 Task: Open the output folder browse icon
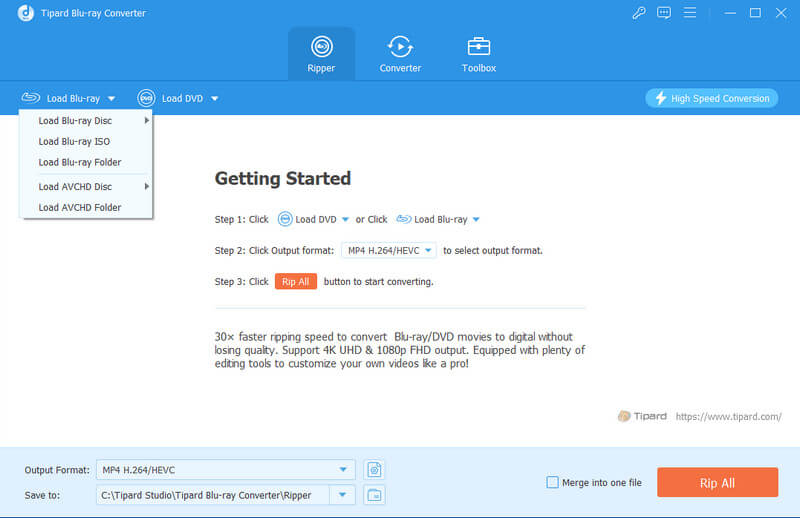374,495
